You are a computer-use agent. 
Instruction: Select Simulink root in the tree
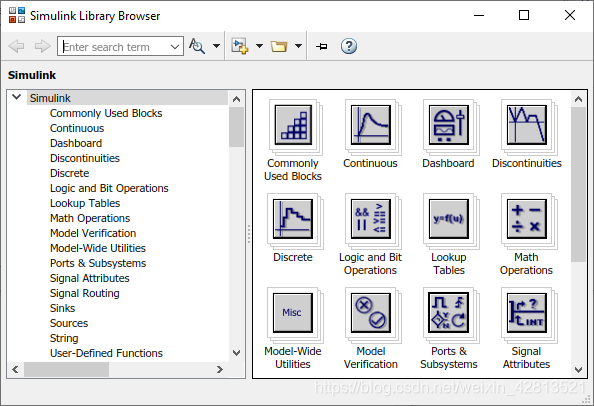pos(50,98)
